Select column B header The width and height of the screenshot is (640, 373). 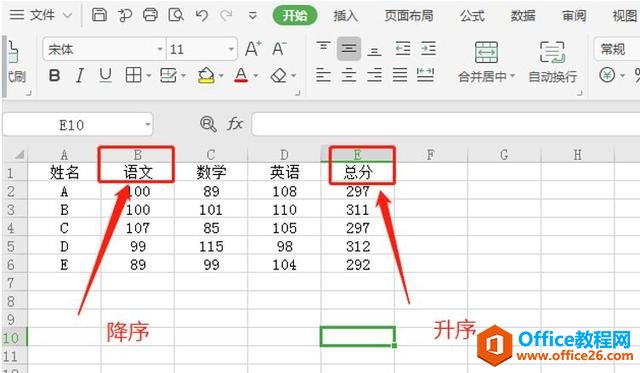coord(138,155)
